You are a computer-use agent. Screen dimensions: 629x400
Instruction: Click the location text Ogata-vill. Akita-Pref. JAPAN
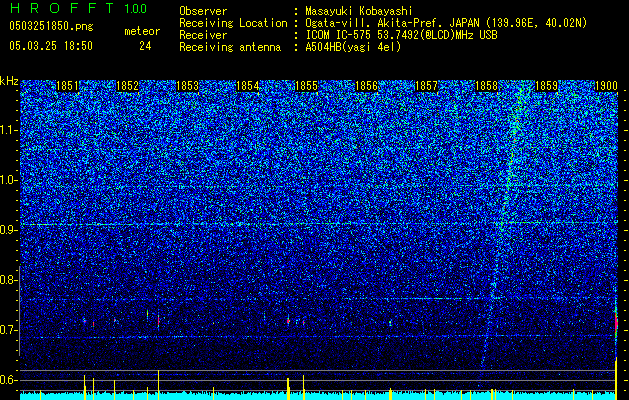392,23
